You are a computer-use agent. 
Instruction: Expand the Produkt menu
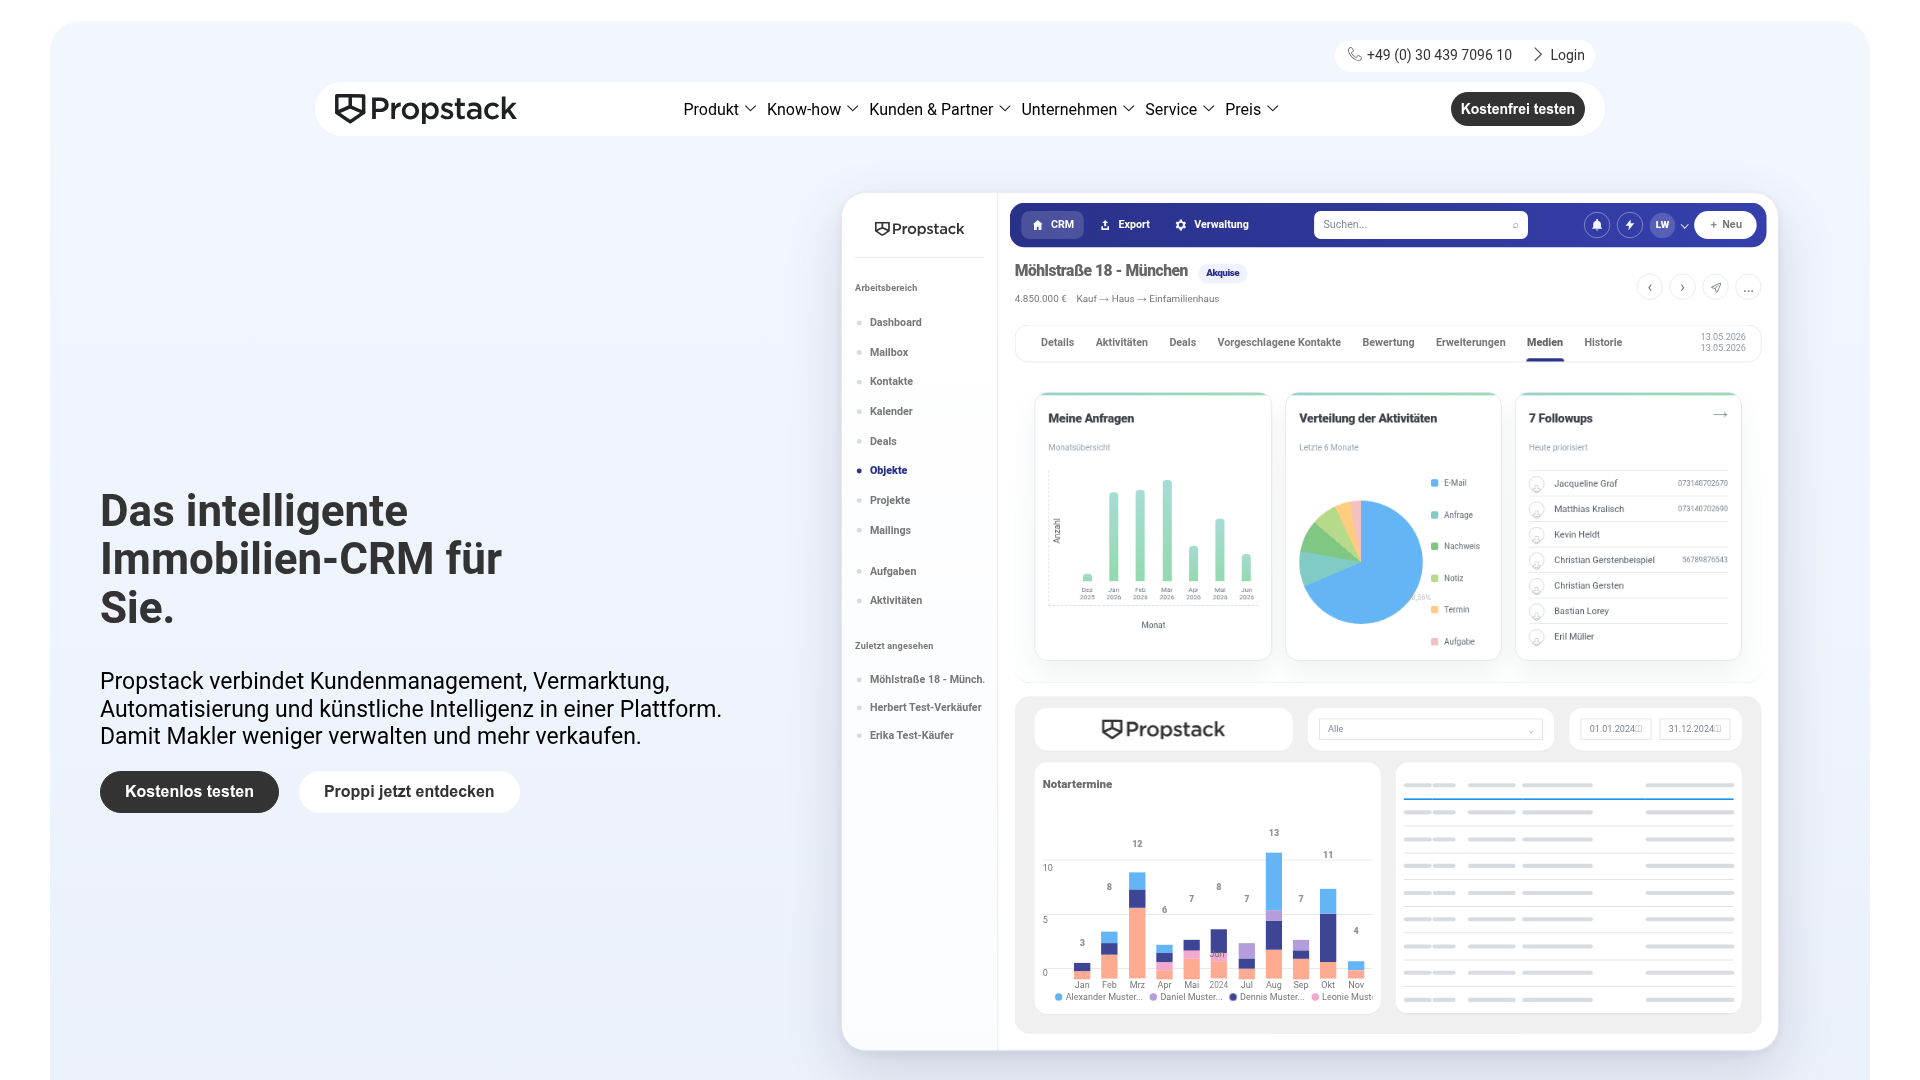click(x=720, y=109)
